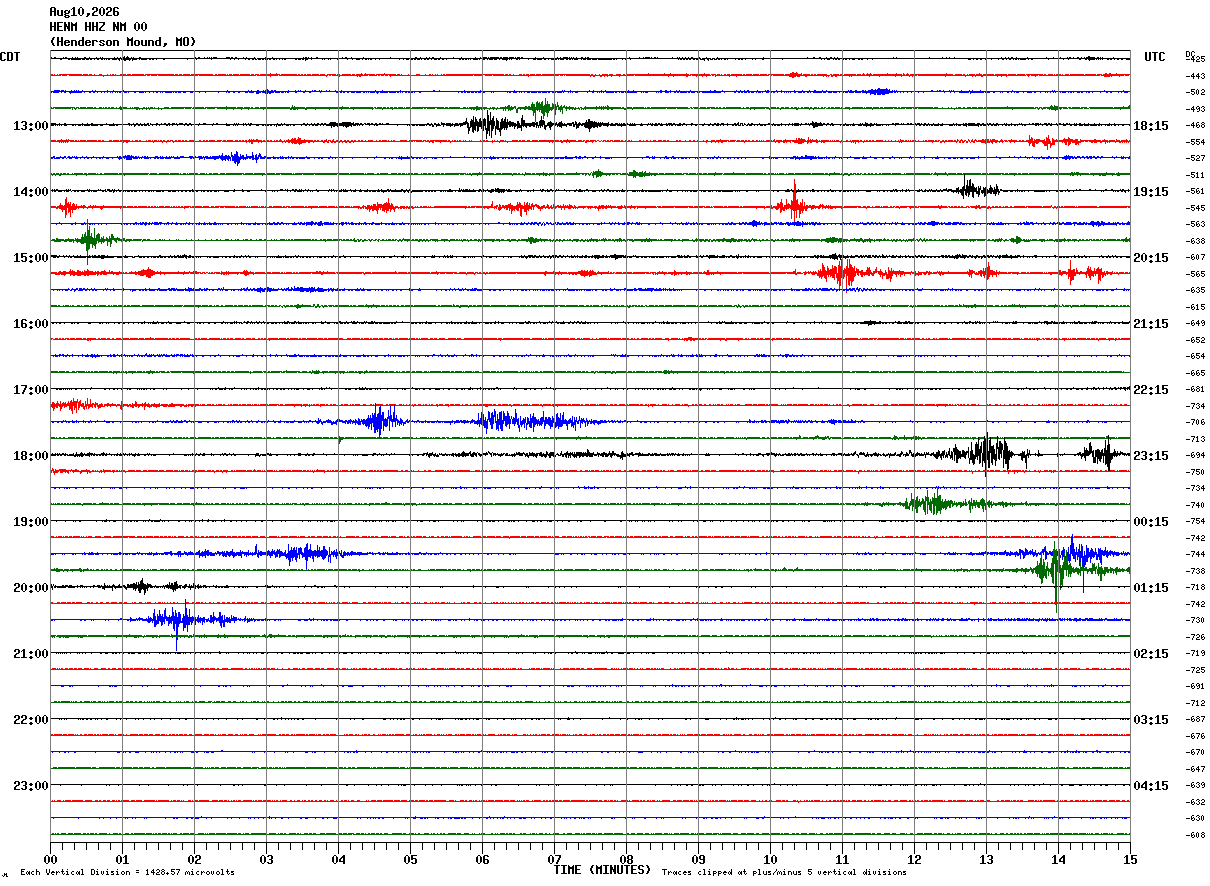This screenshot has height=886, width=1210.
Task: Click the Each Vertical Division microvolts note
Action: [x=127, y=873]
